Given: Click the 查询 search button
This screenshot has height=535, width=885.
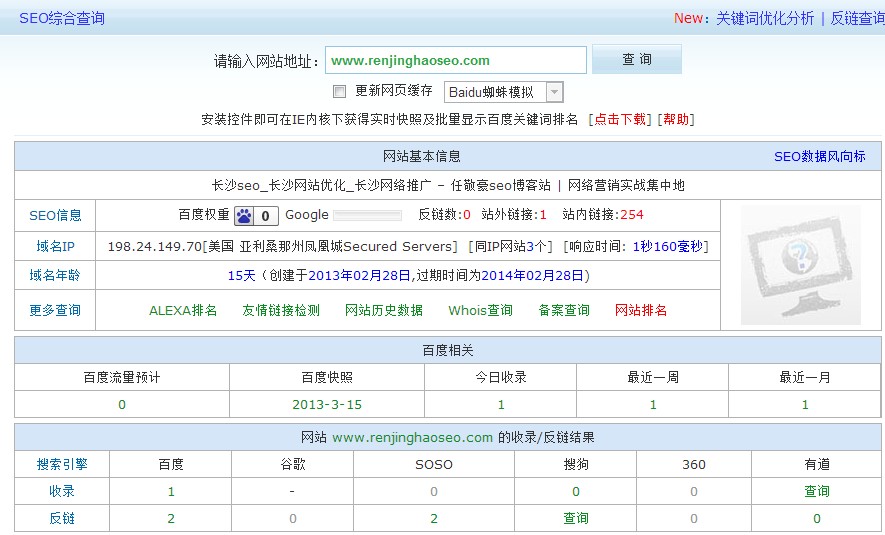Looking at the screenshot, I should tap(636, 60).
